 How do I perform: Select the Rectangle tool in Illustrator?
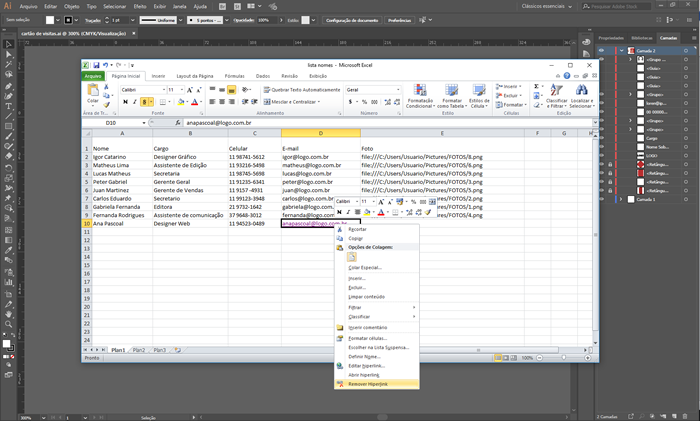pyautogui.click(x=8, y=126)
